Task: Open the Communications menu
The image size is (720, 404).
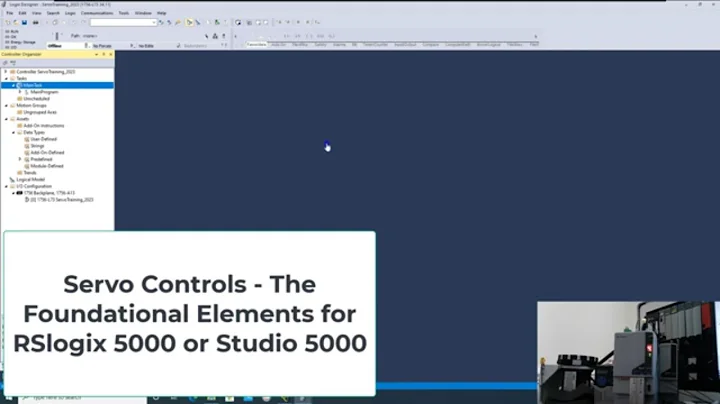Action: 97,13
